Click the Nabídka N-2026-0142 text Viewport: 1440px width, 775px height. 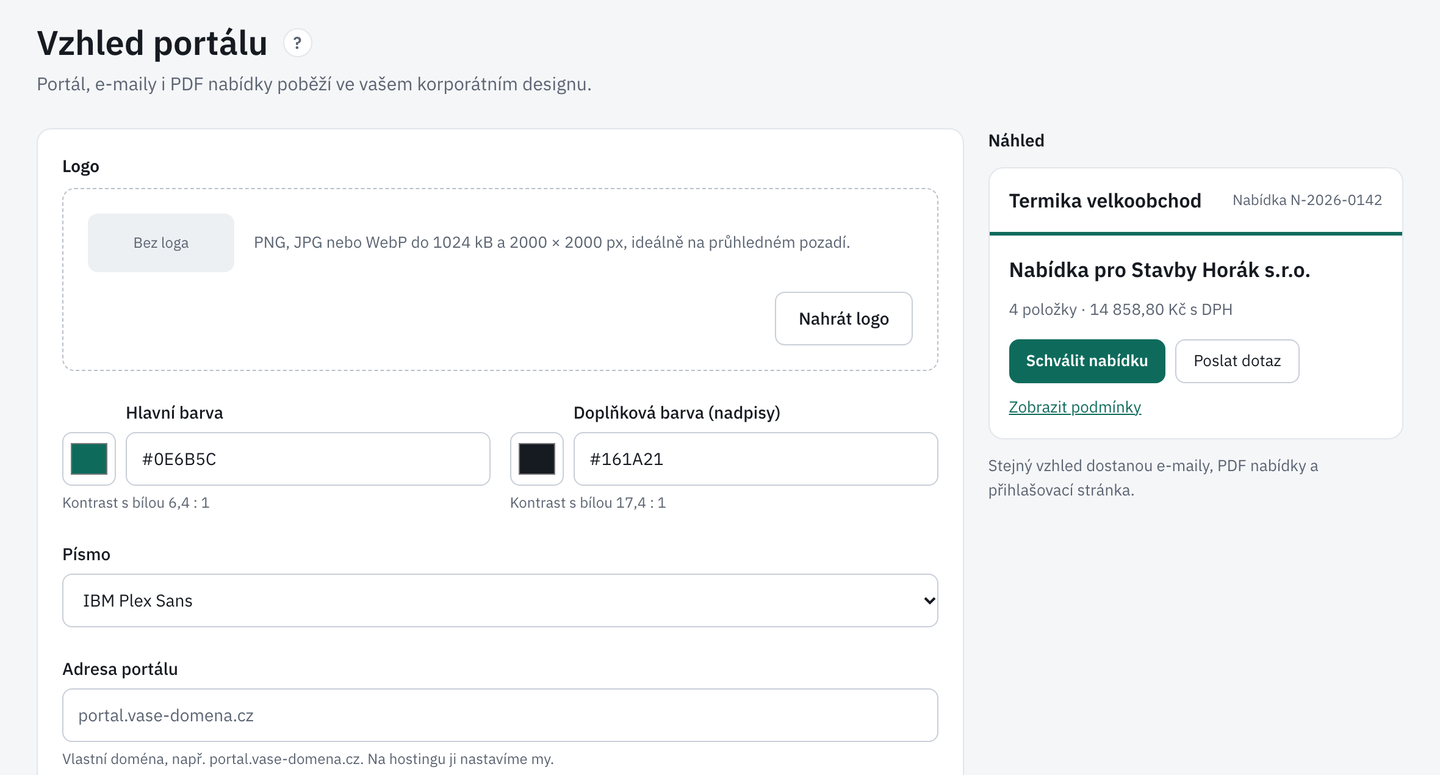tap(1307, 200)
